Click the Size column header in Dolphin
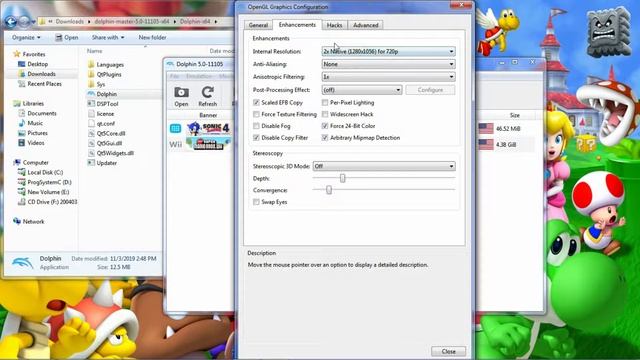 515,116
